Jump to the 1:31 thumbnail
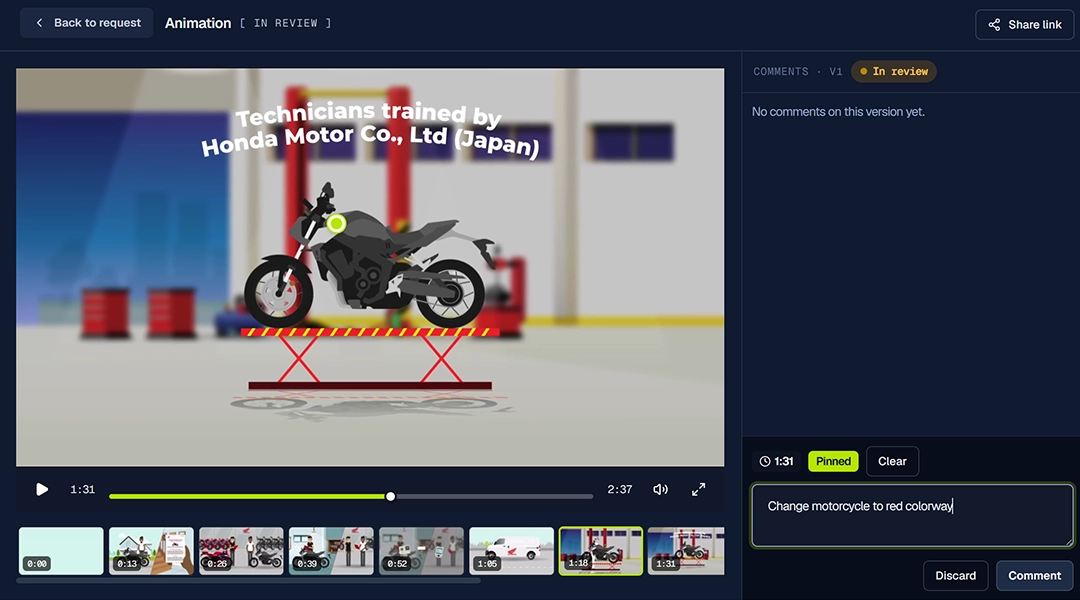 [686, 550]
